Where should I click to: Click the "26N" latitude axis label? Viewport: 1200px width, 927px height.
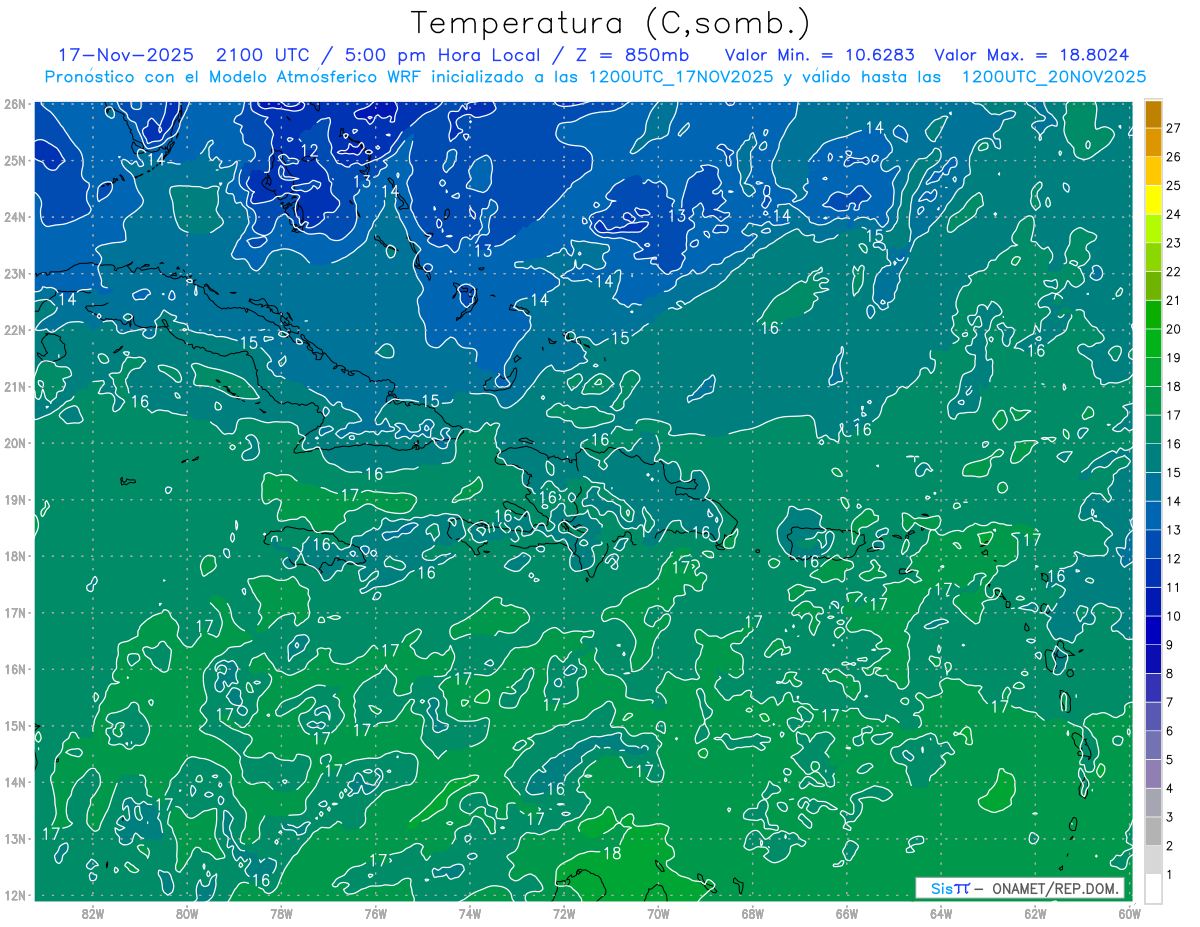tap(14, 104)
